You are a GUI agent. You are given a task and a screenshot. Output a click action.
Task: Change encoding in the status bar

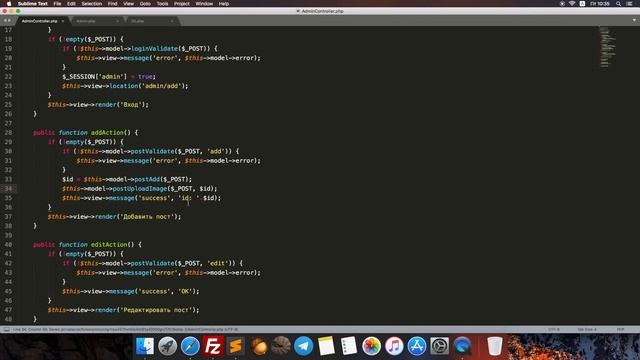coord(554,329)
